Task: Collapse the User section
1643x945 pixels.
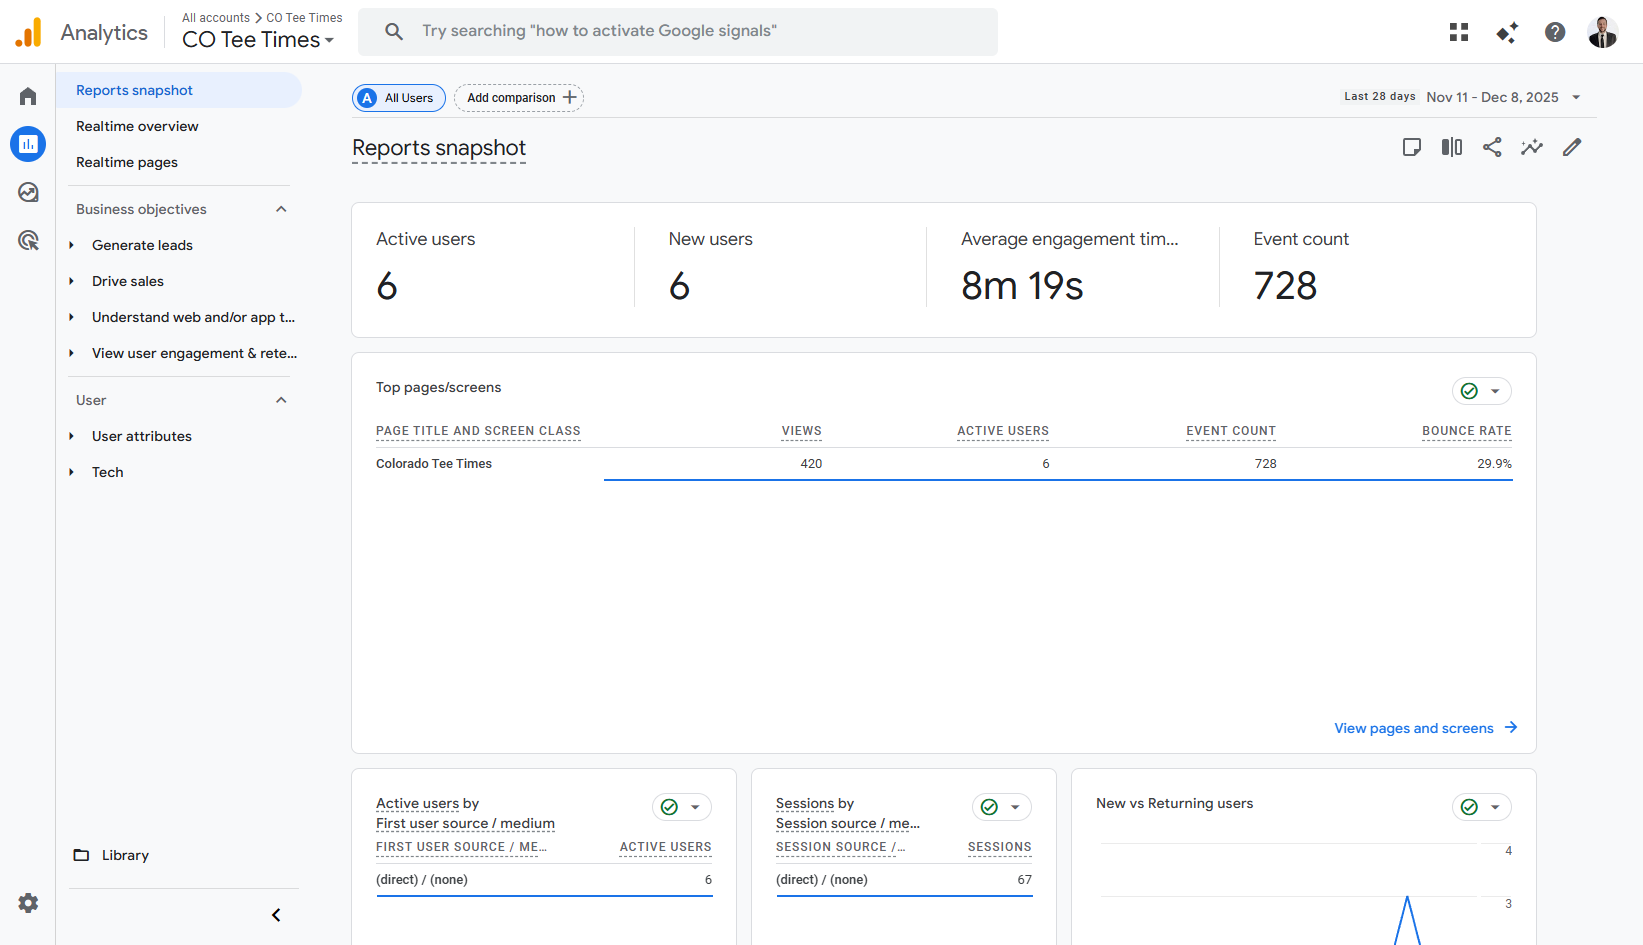Action: 281,399
